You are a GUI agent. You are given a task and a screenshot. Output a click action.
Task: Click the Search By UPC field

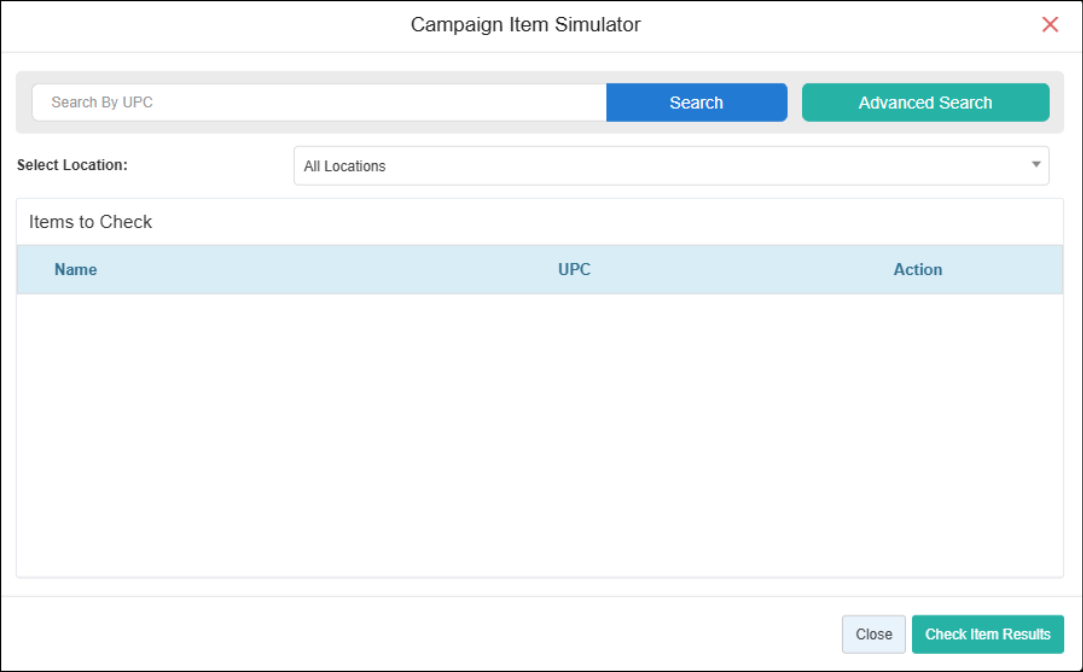pos(319,102)
